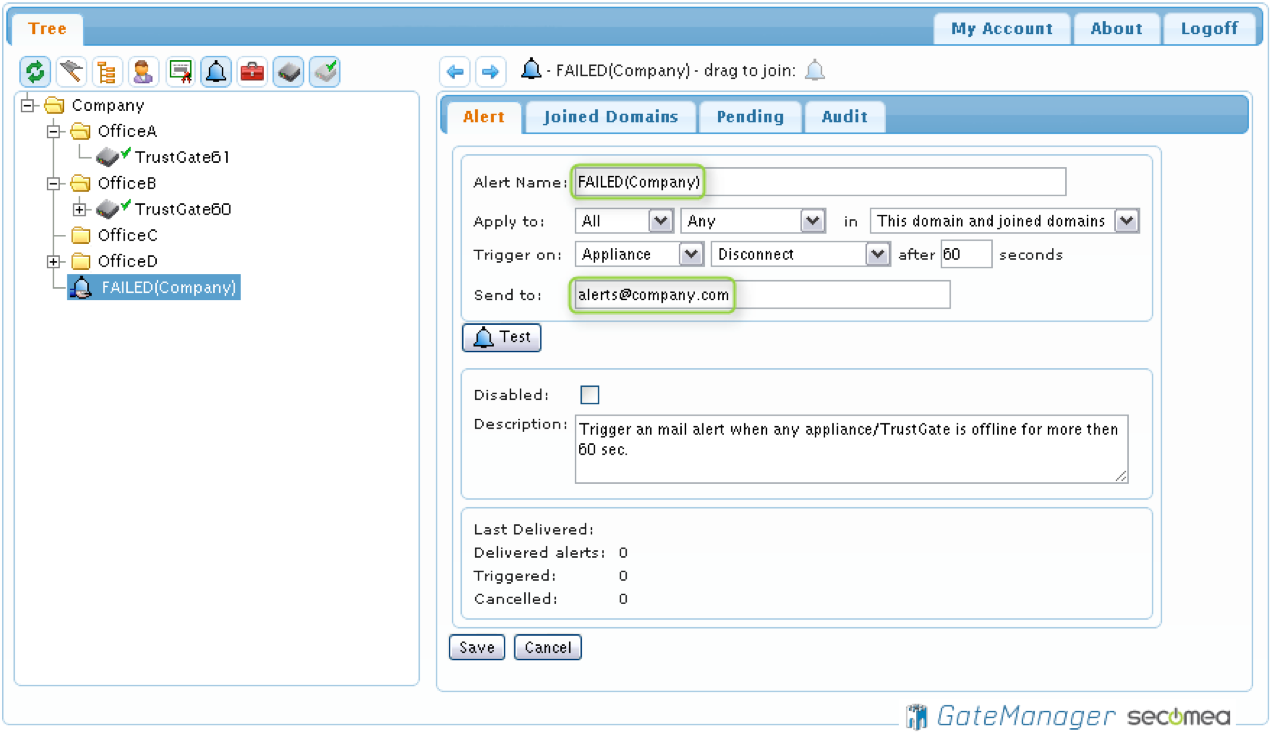The image size is (1277, 735).
Task: Click the Send to email field
Action: point(762,295)
